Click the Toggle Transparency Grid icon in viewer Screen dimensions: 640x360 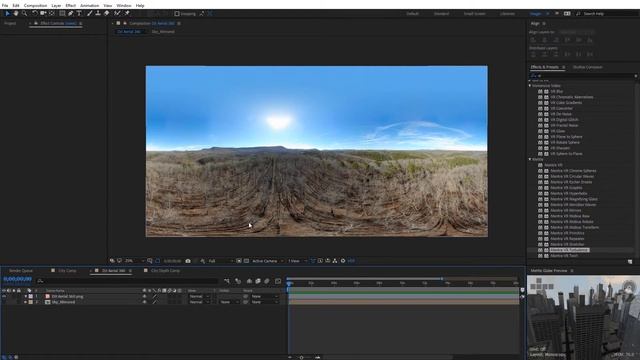click(246, 261)
